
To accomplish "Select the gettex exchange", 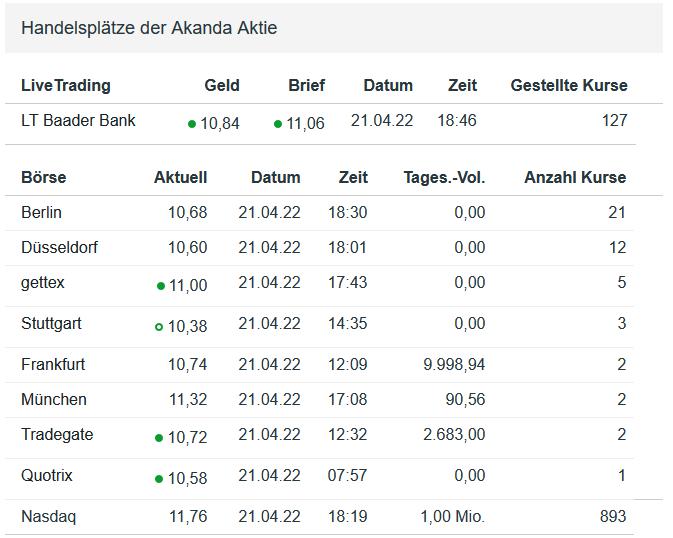I will [43, 283].
